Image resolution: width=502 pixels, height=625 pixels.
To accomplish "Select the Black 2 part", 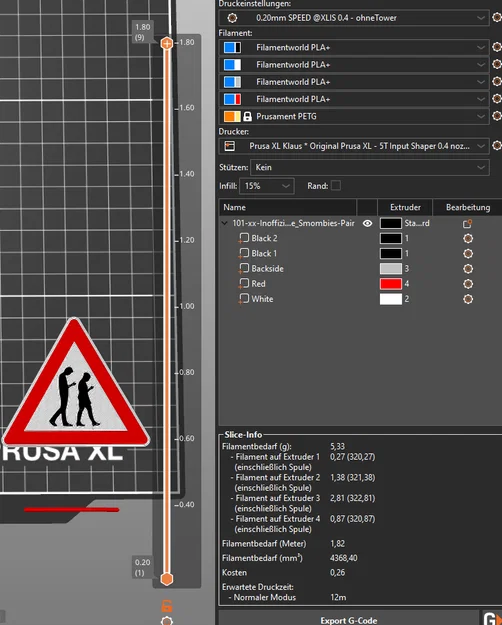I will pos(264,238).
